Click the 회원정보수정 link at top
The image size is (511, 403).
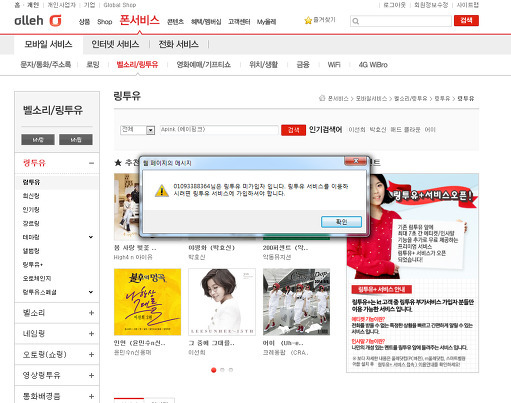(x=431, y=5)
